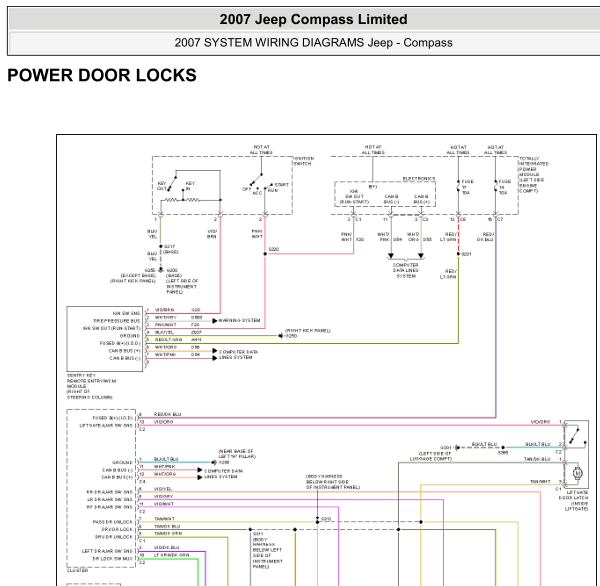Click the 'TAN/WHT' wire label at cluster pin 7

164,519
